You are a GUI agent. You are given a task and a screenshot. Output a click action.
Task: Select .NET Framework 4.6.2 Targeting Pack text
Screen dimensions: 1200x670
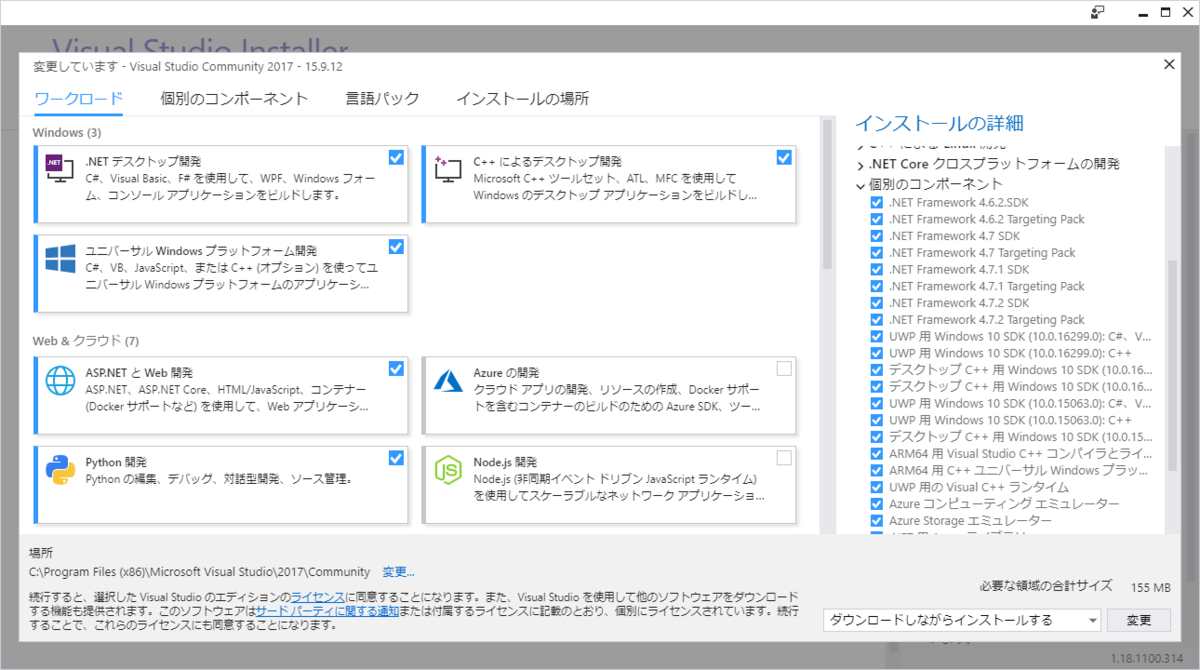(986, 219)
